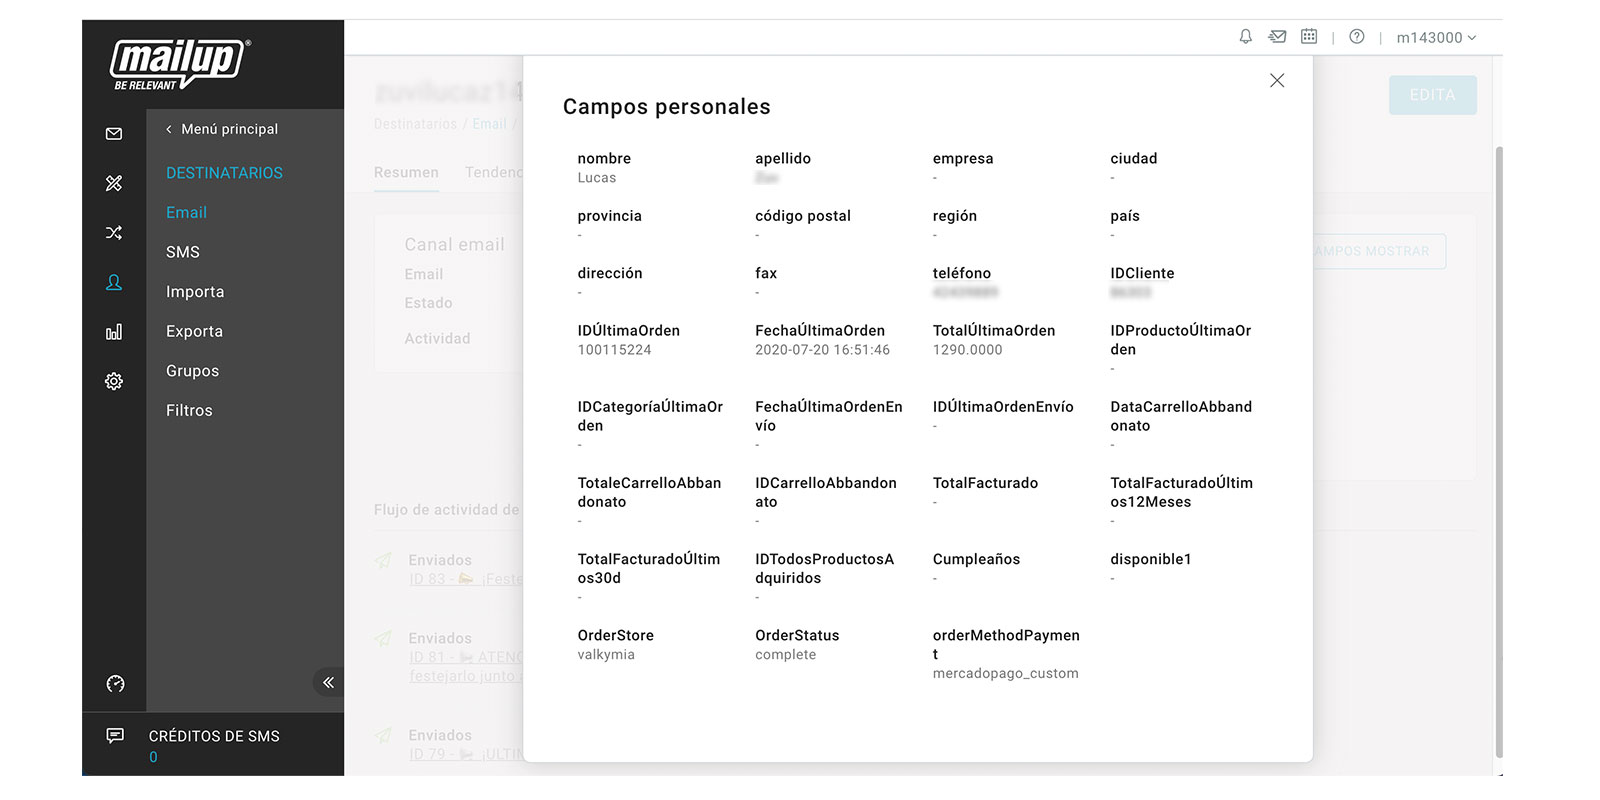Select SMS in the sidebar menu
This screenshot has width=1600, height=800.
183,252
